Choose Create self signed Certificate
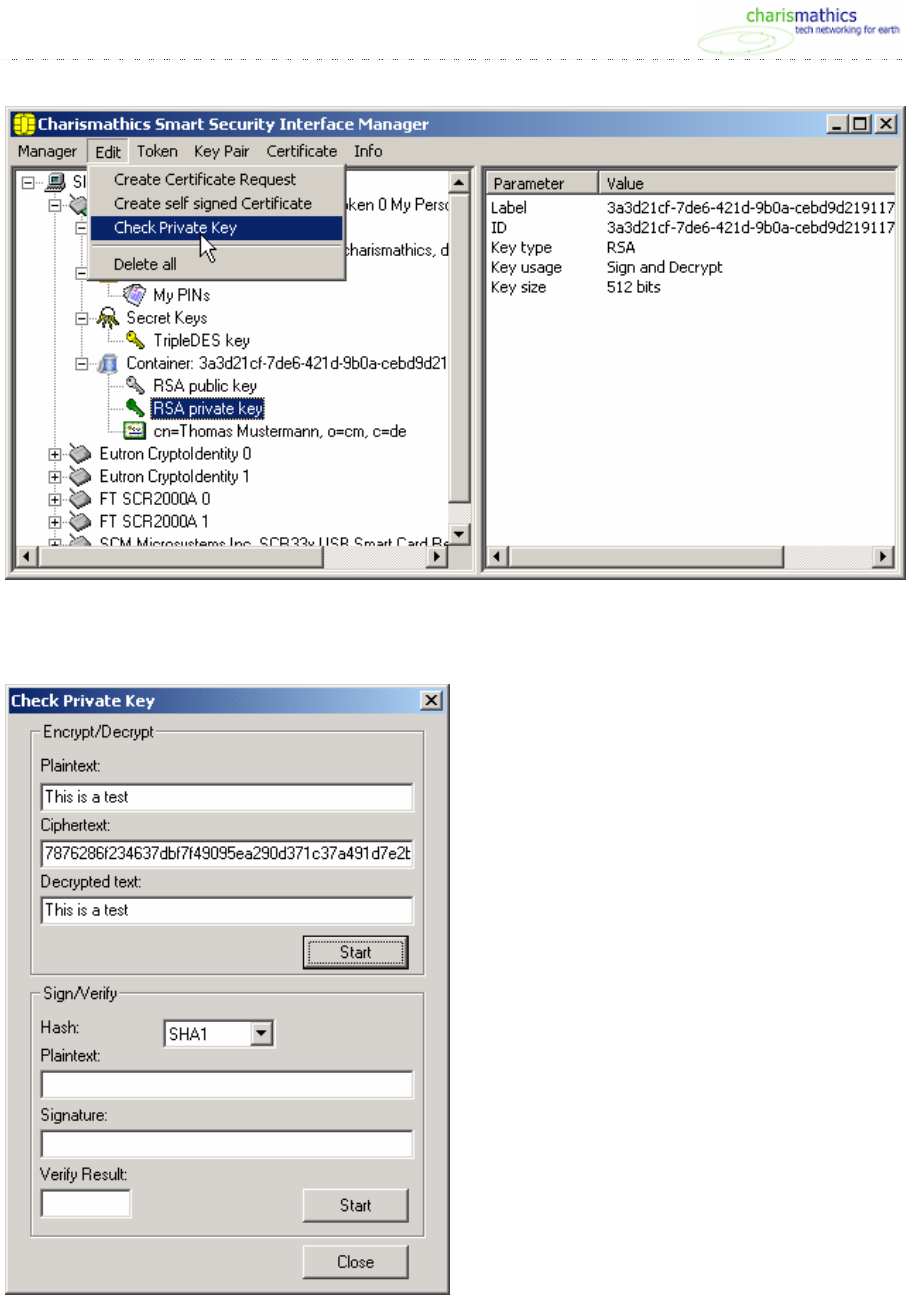Viewport: 906px width, 1295px height. 217,203
